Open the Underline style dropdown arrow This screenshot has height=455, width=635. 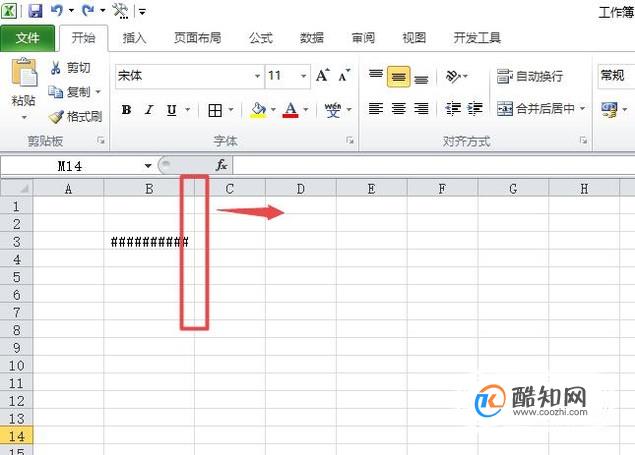point(188,109)
